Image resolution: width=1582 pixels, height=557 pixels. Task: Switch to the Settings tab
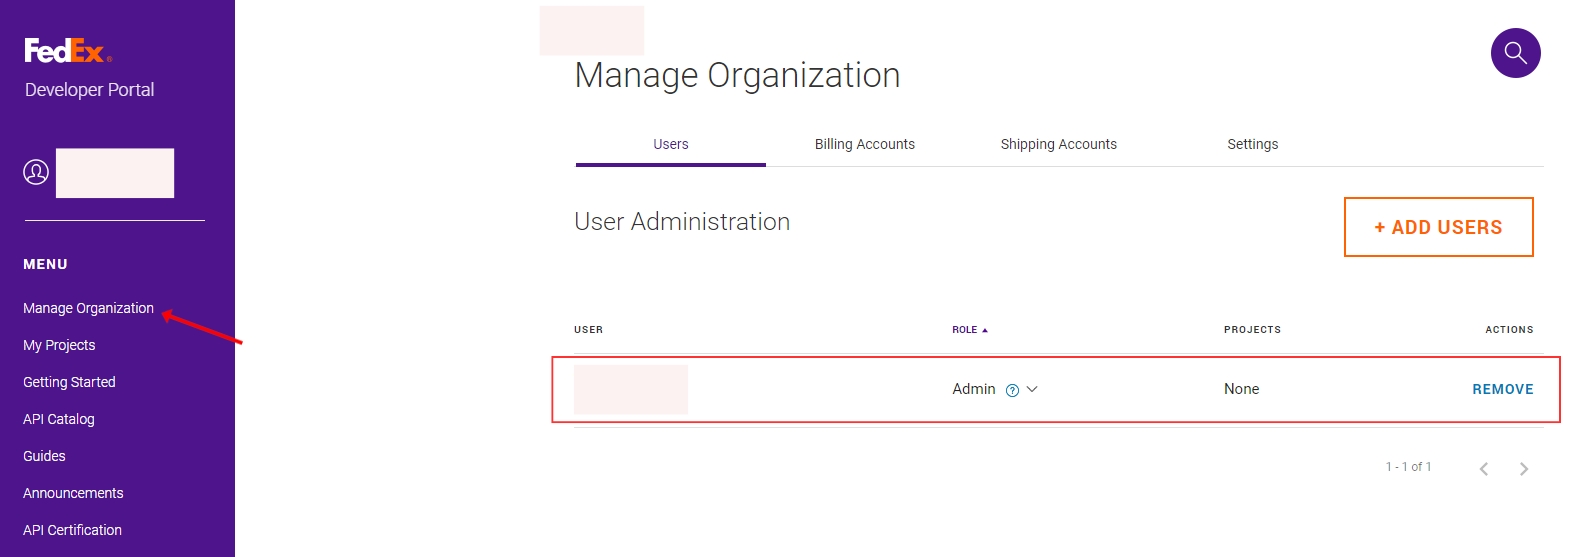(1252, 144)
